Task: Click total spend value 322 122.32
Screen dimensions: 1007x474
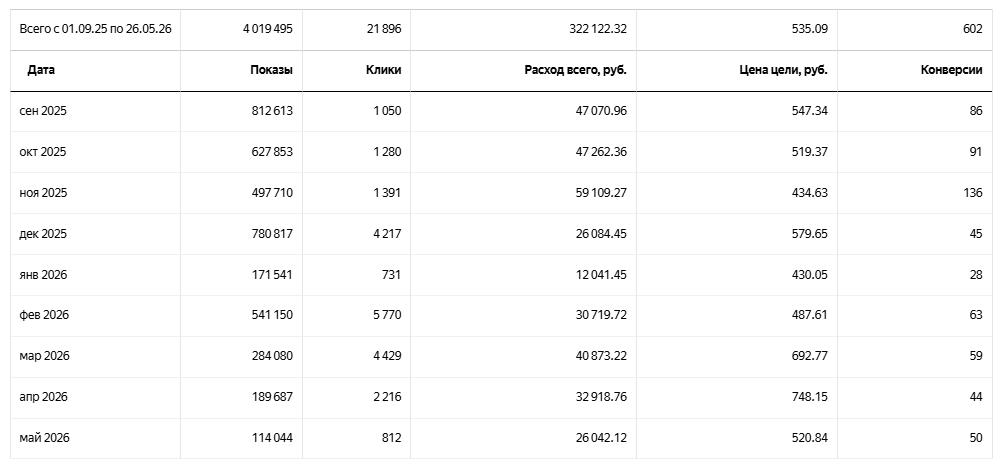Action: pyautogui.click(x=597, y=29)
